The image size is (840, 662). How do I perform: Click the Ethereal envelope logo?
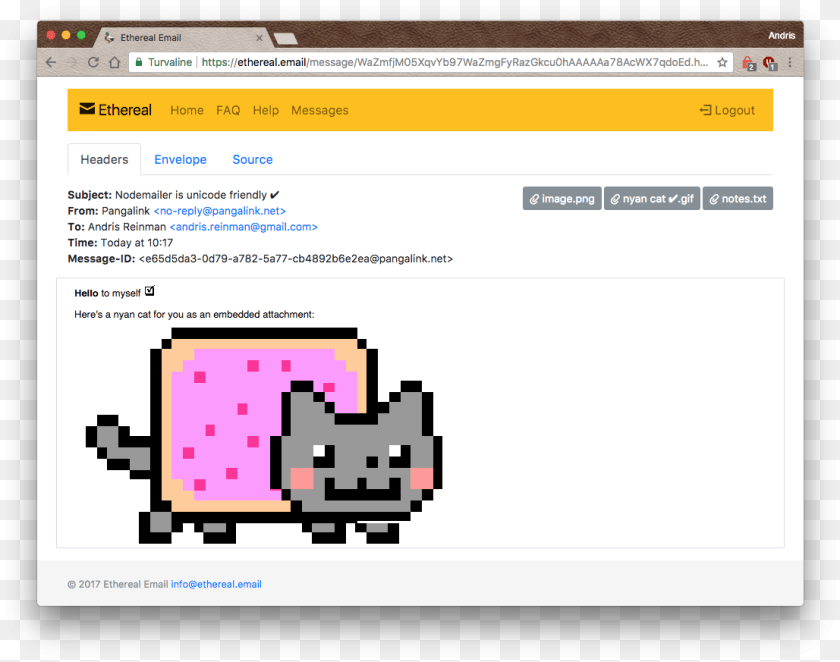coord(115,110)
